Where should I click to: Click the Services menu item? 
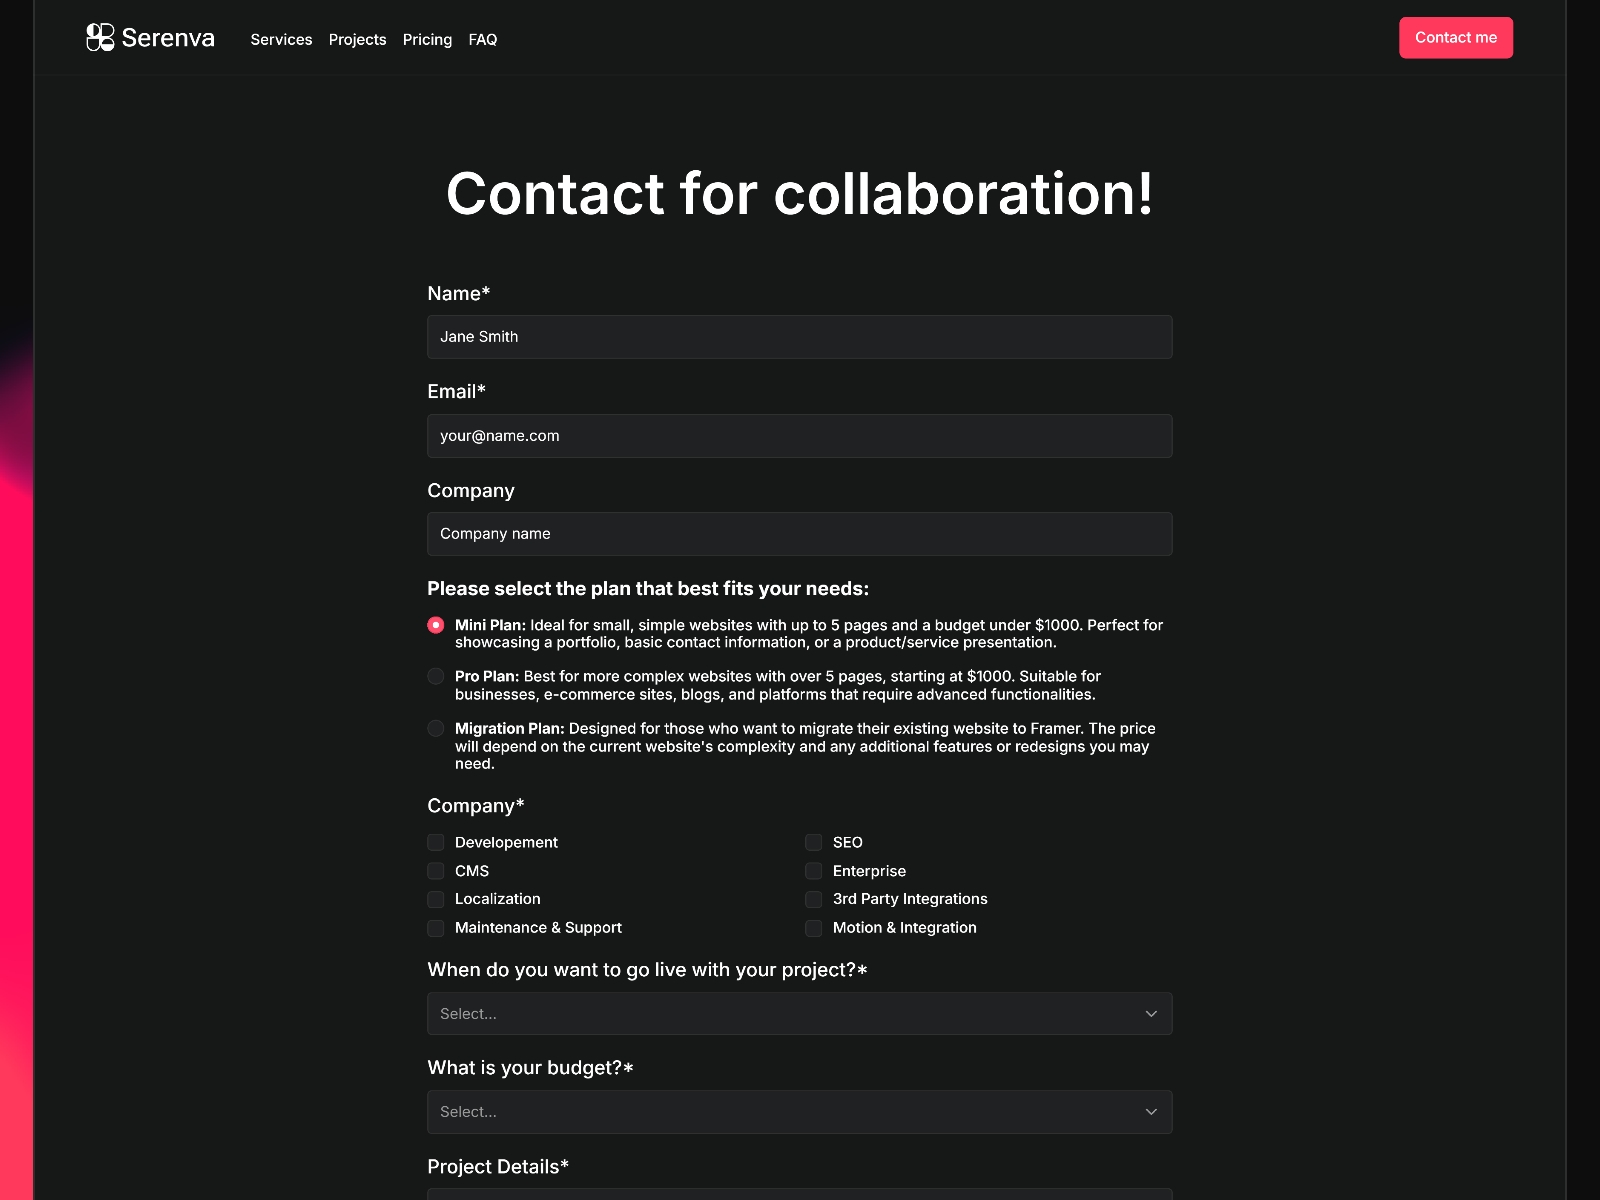[x=281, y=39]
